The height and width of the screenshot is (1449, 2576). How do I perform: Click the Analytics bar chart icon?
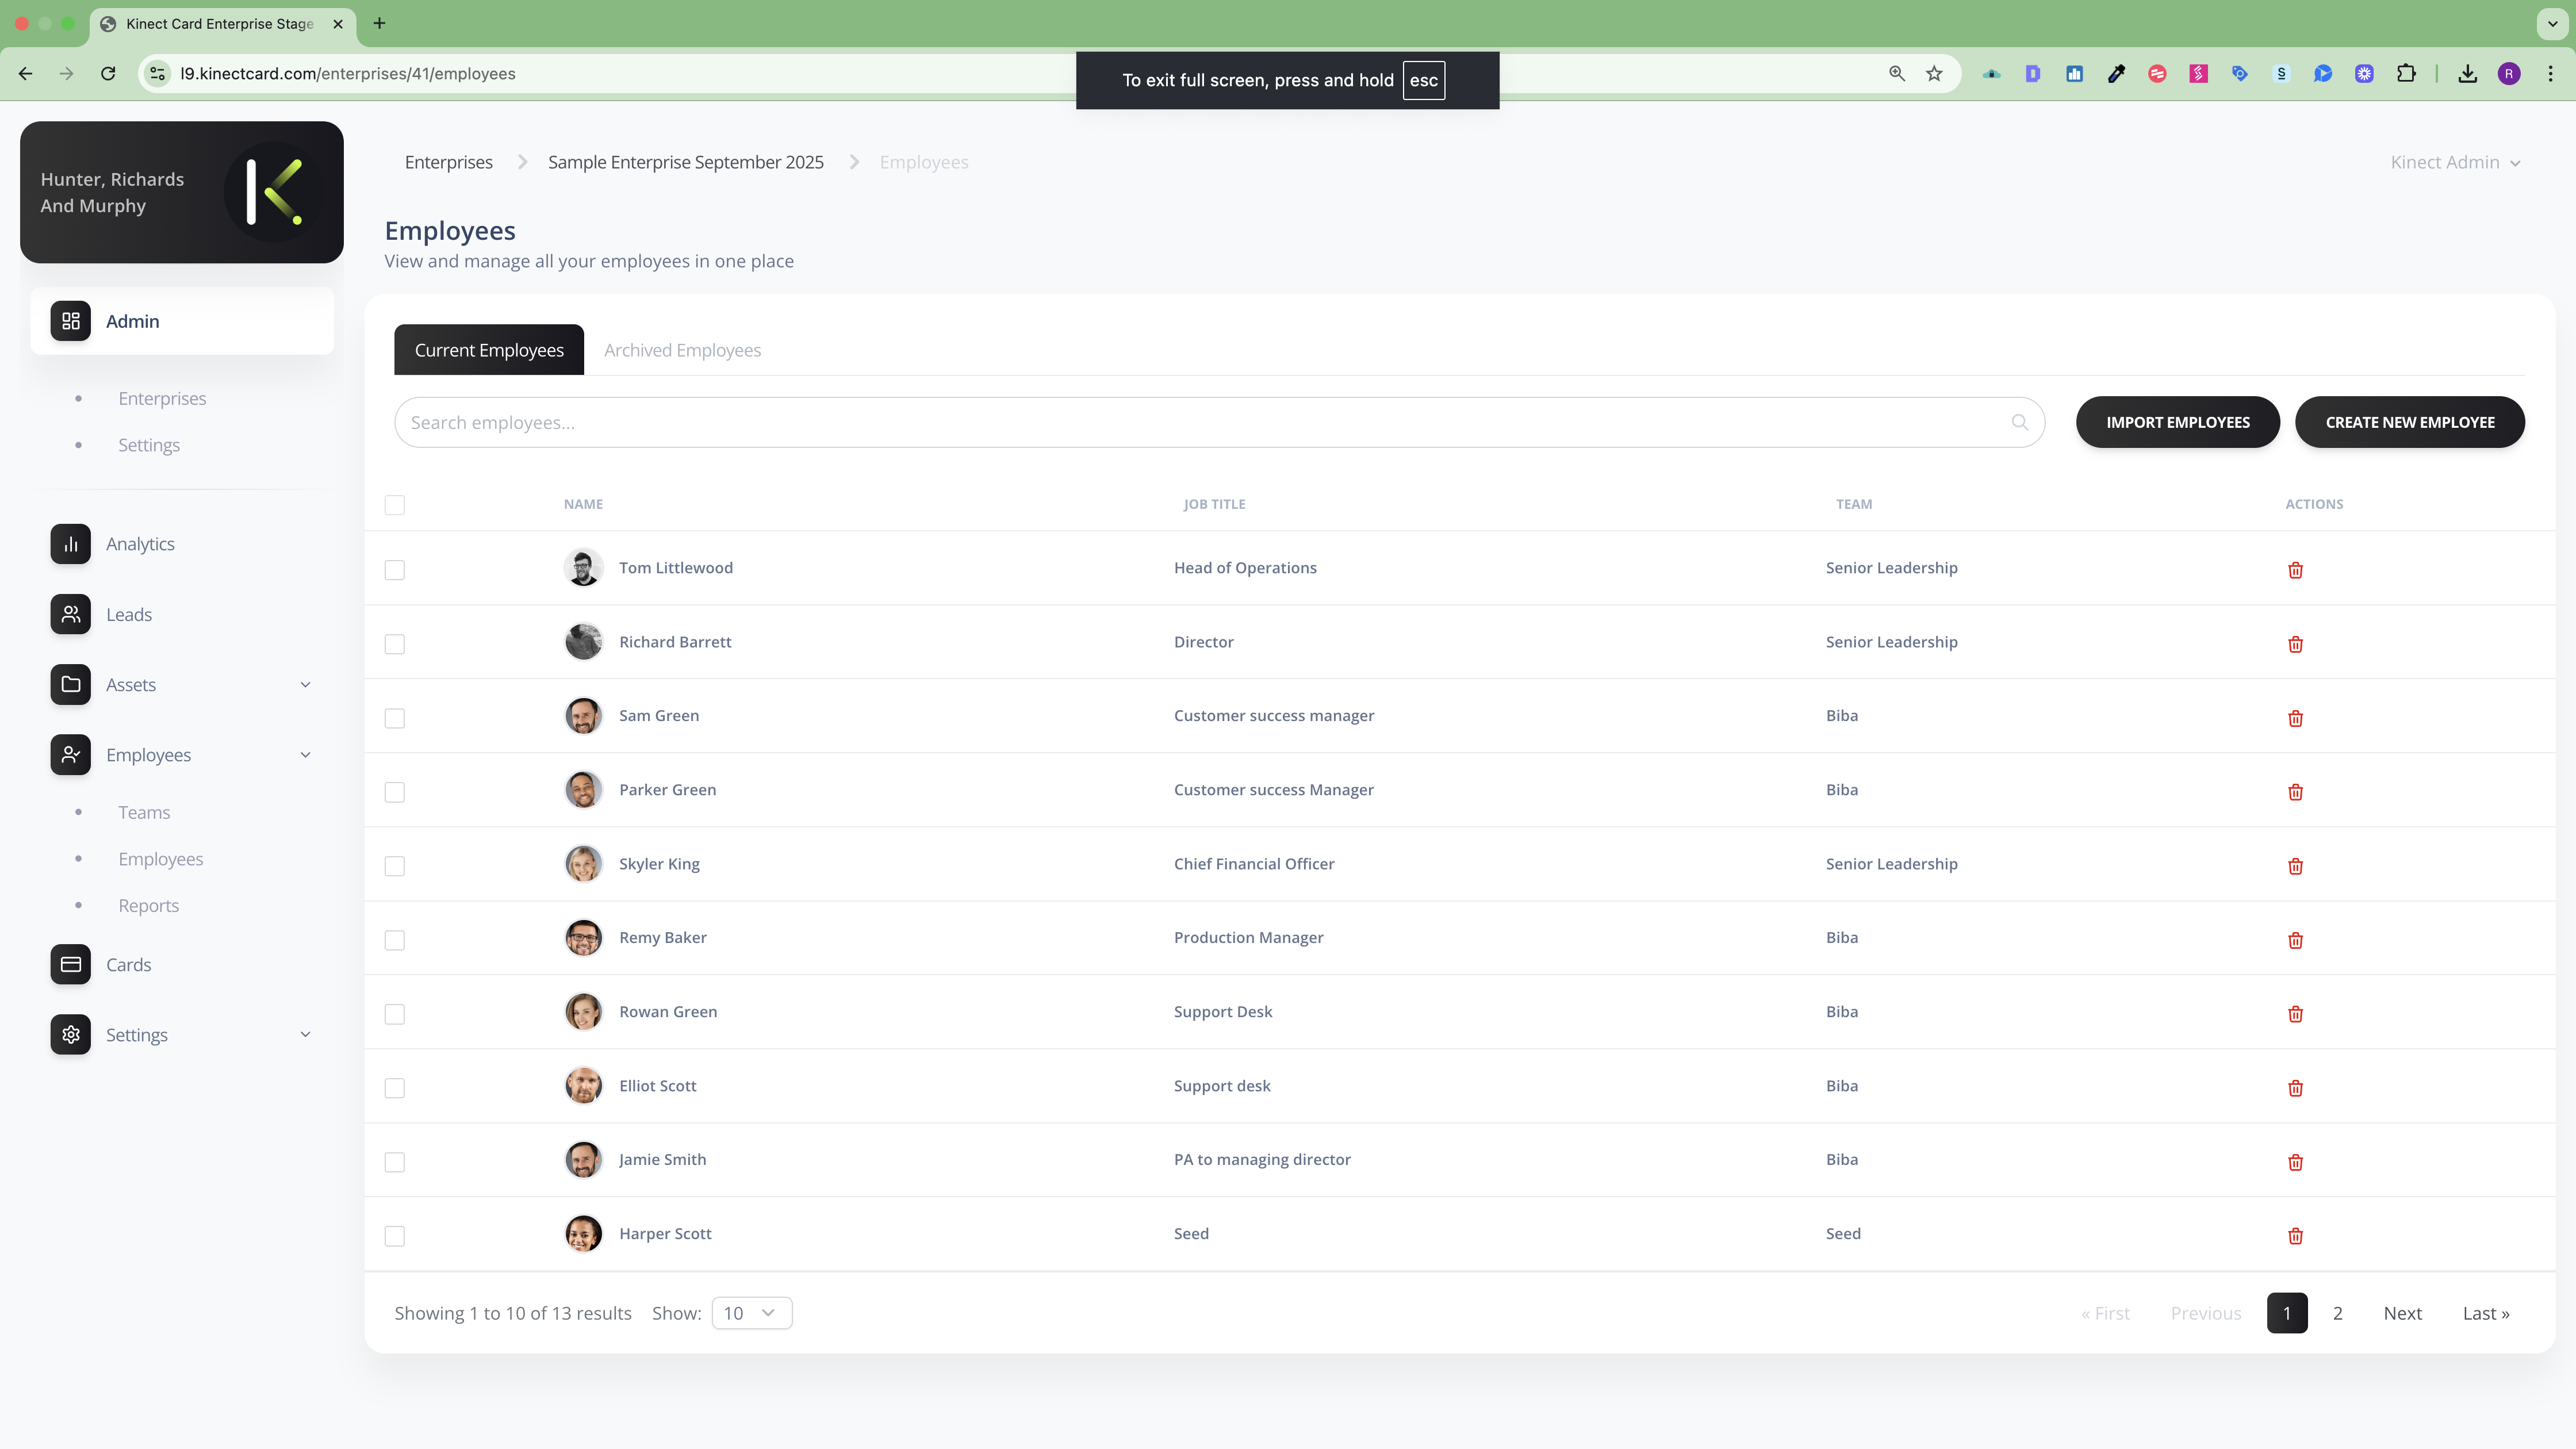70,544
